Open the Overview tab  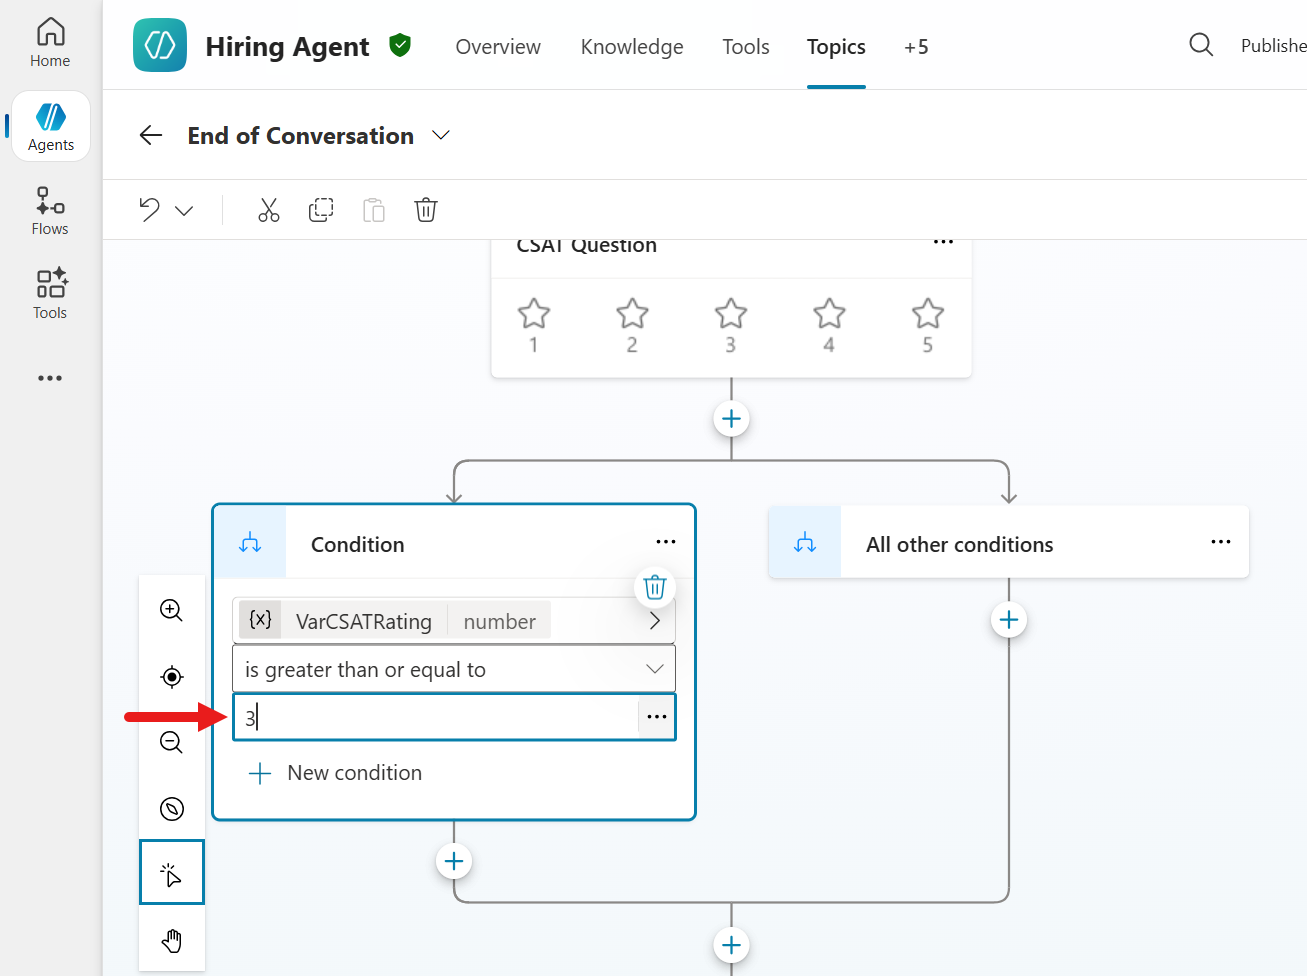(x=498, y=47)
